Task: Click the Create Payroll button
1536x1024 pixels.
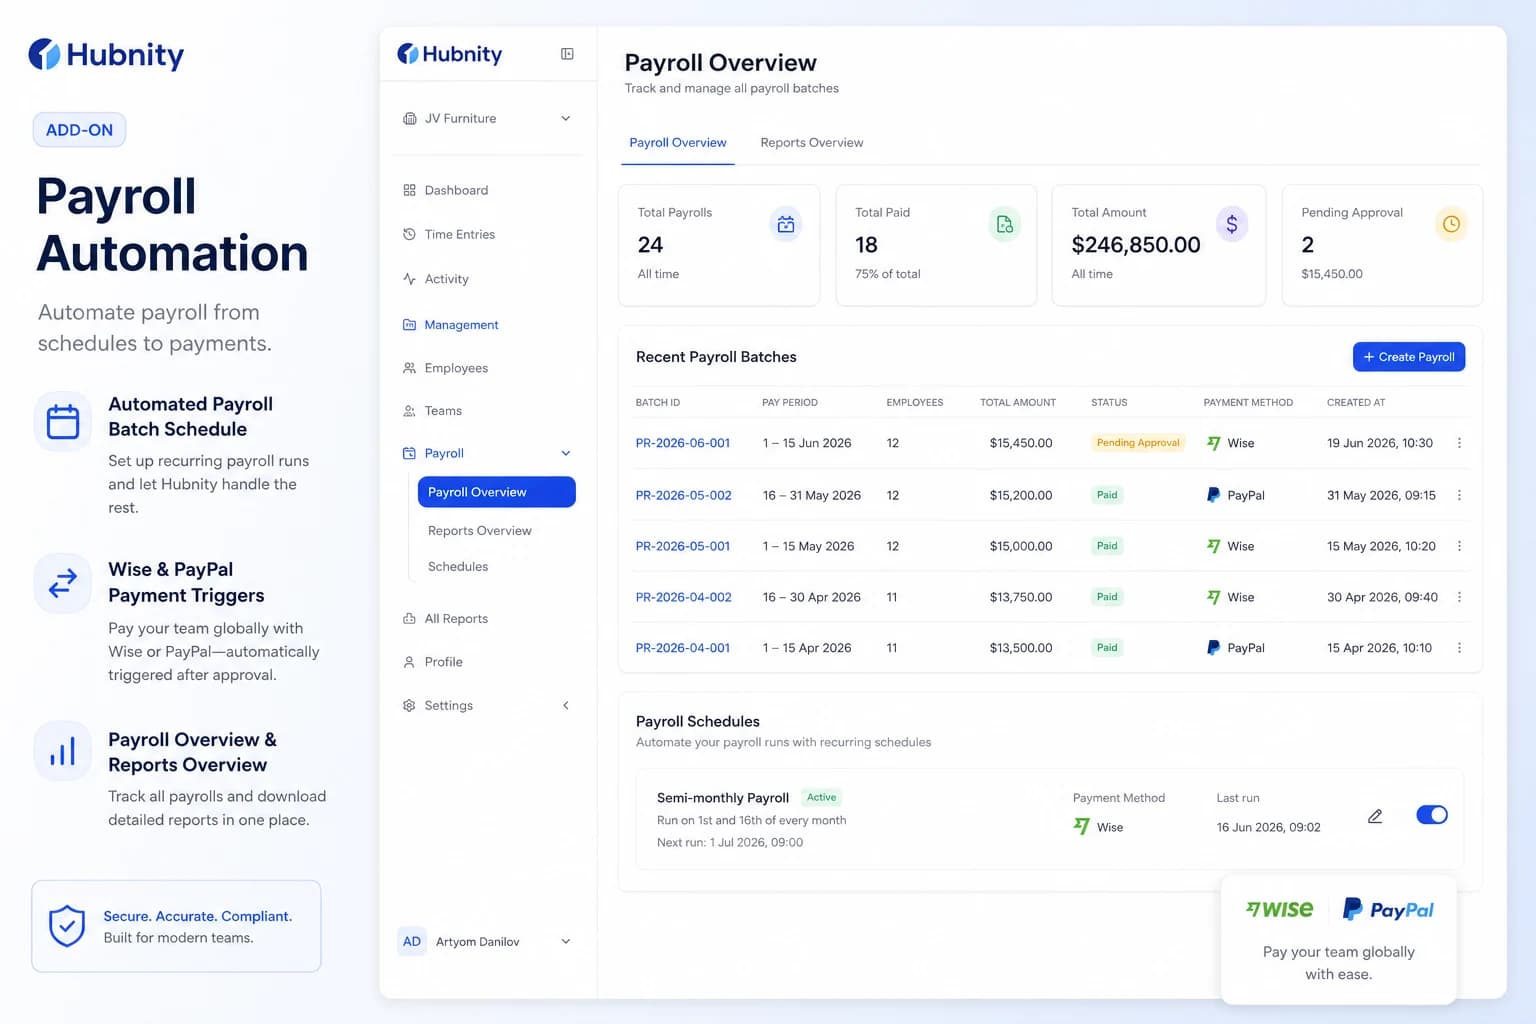Action: pyautogui.click(x=1409, y=357)
